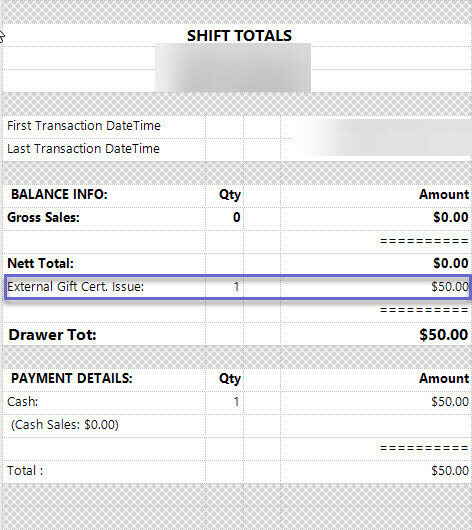472x530 pixels.
Task: Click the payment Total label
Action: 25,471
